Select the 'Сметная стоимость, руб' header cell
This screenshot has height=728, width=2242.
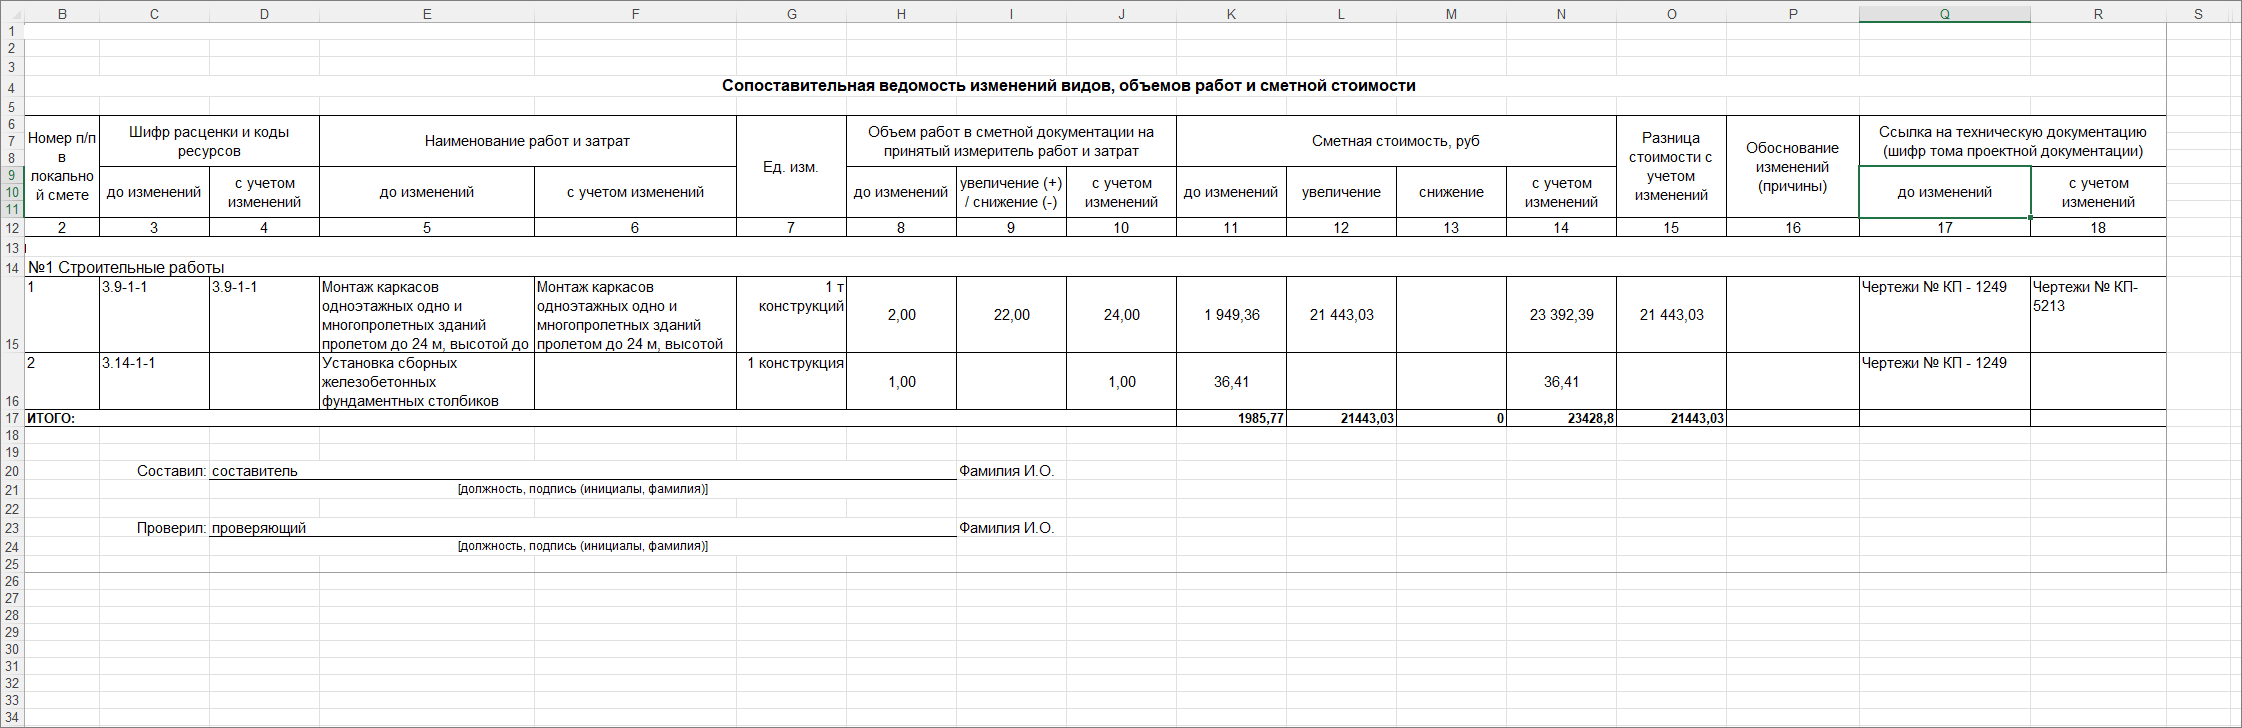tap(1396, 142)
